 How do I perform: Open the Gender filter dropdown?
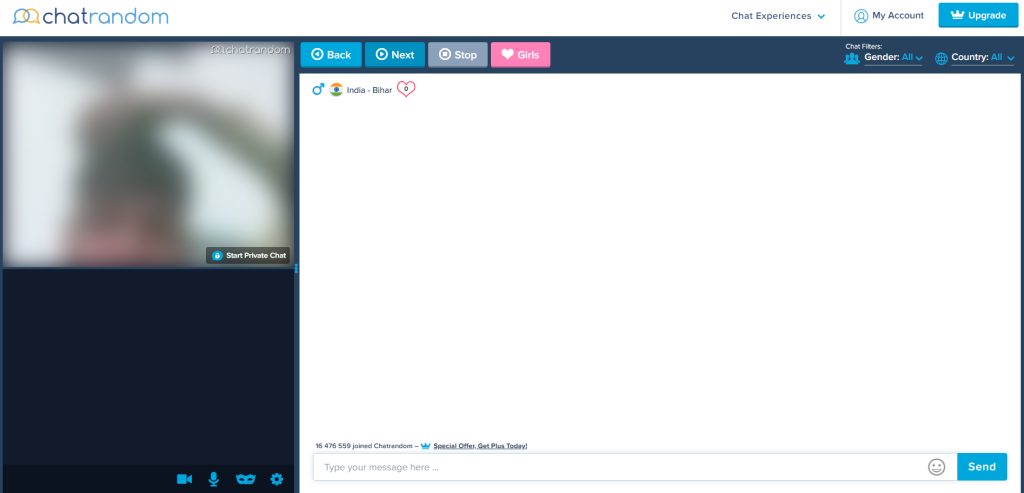click(893, 57)
